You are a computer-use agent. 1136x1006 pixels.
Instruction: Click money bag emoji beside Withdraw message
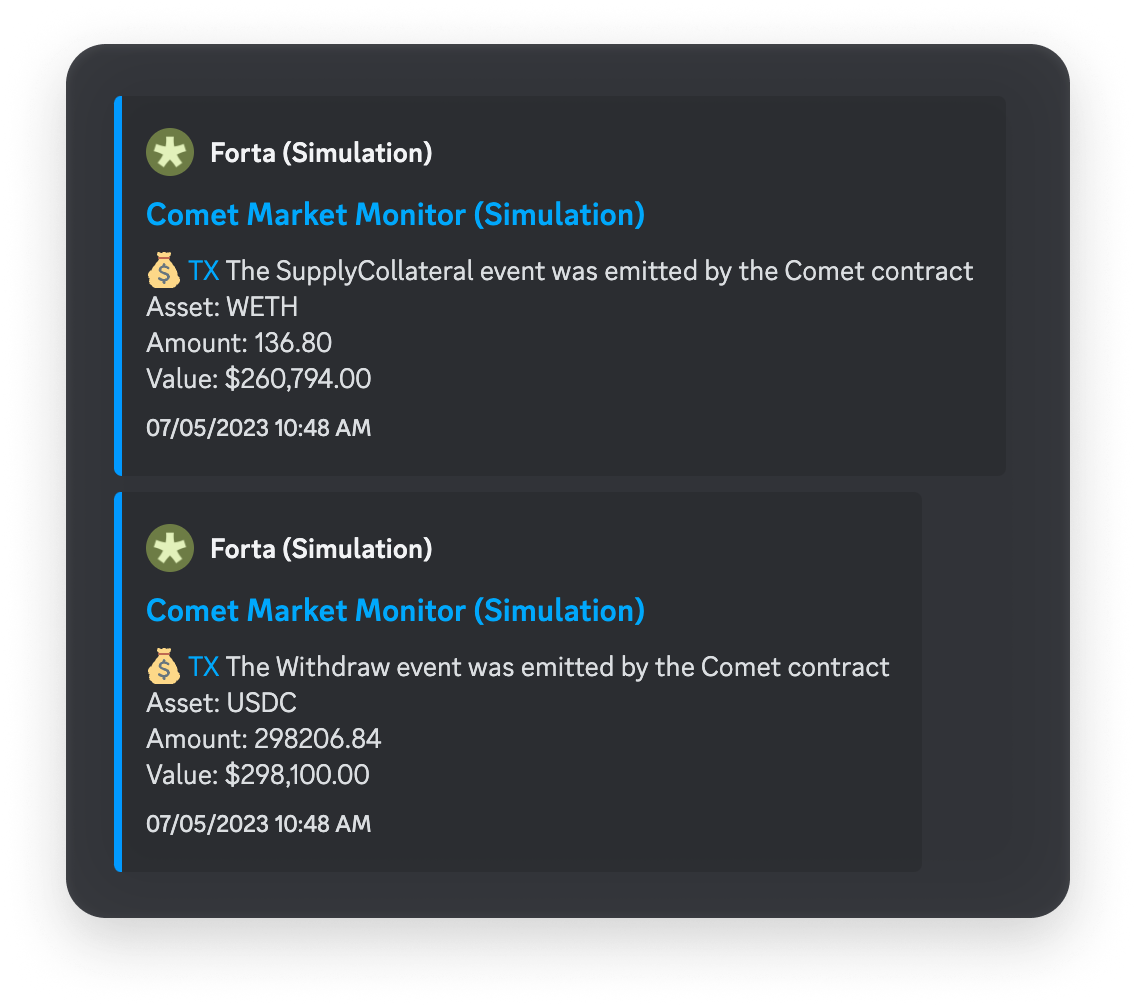(164, 667)
